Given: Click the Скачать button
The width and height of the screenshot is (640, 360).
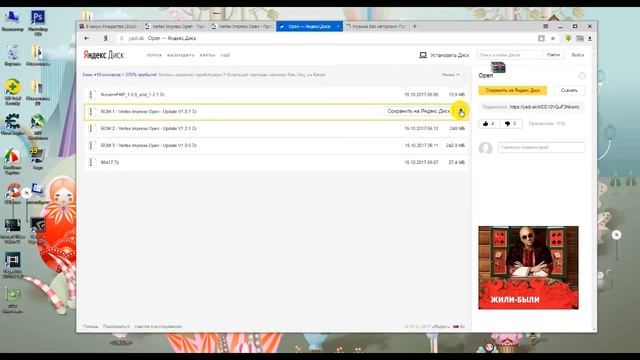Looking at the screenshot, I should [569, 90].
